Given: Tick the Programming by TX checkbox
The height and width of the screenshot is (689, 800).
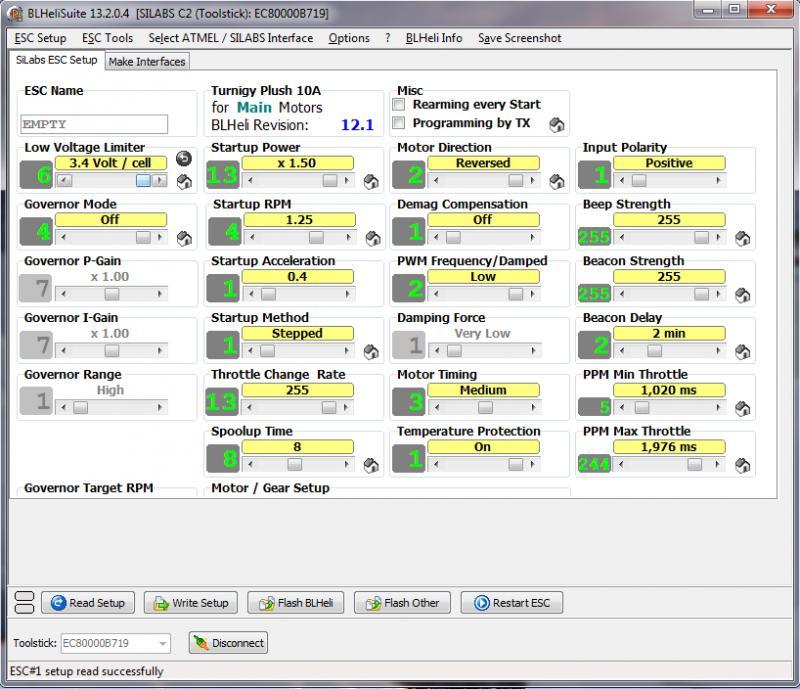Looking at the screenshot, I should click(x=400, y=124).
